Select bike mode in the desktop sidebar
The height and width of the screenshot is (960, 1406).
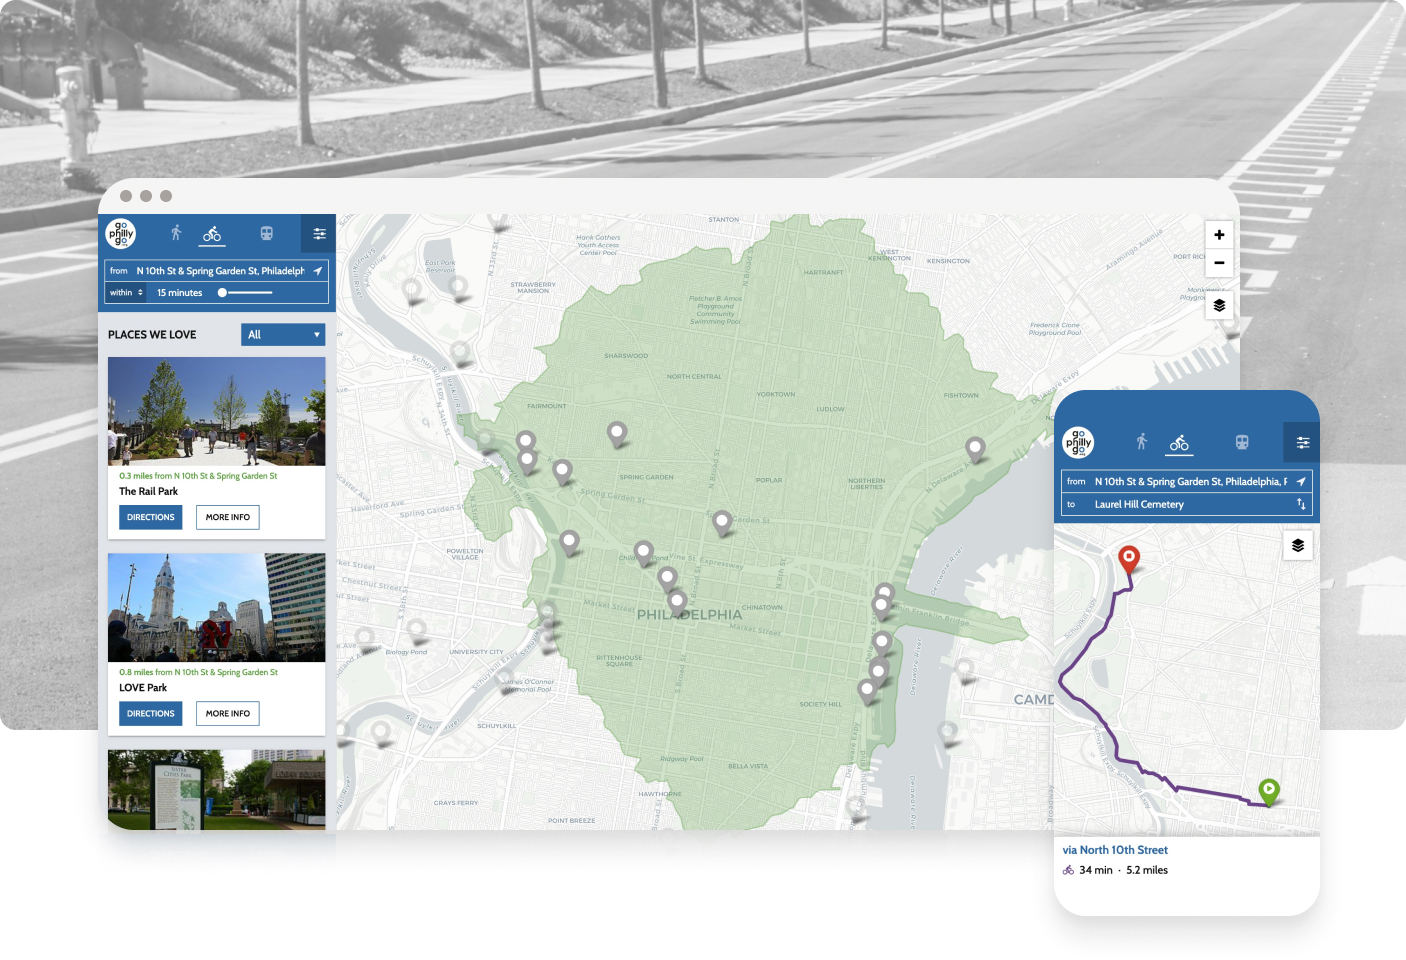tap(212, 234)
